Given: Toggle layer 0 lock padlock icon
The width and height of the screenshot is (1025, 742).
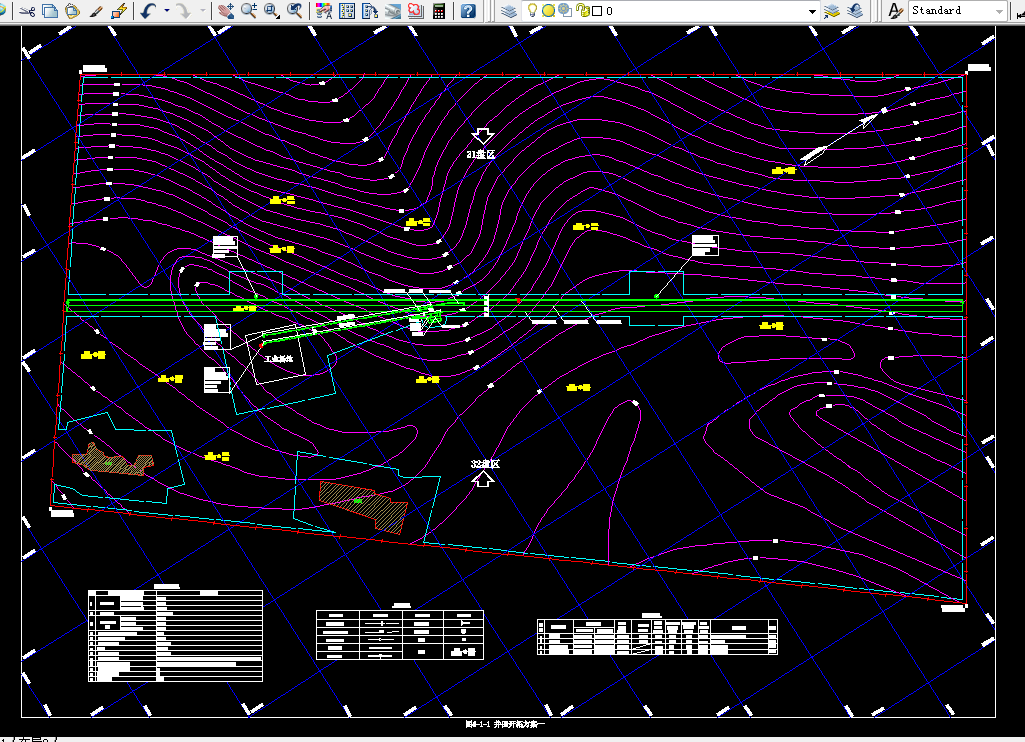Looking at the screenshot, I should tap(582, 11).
